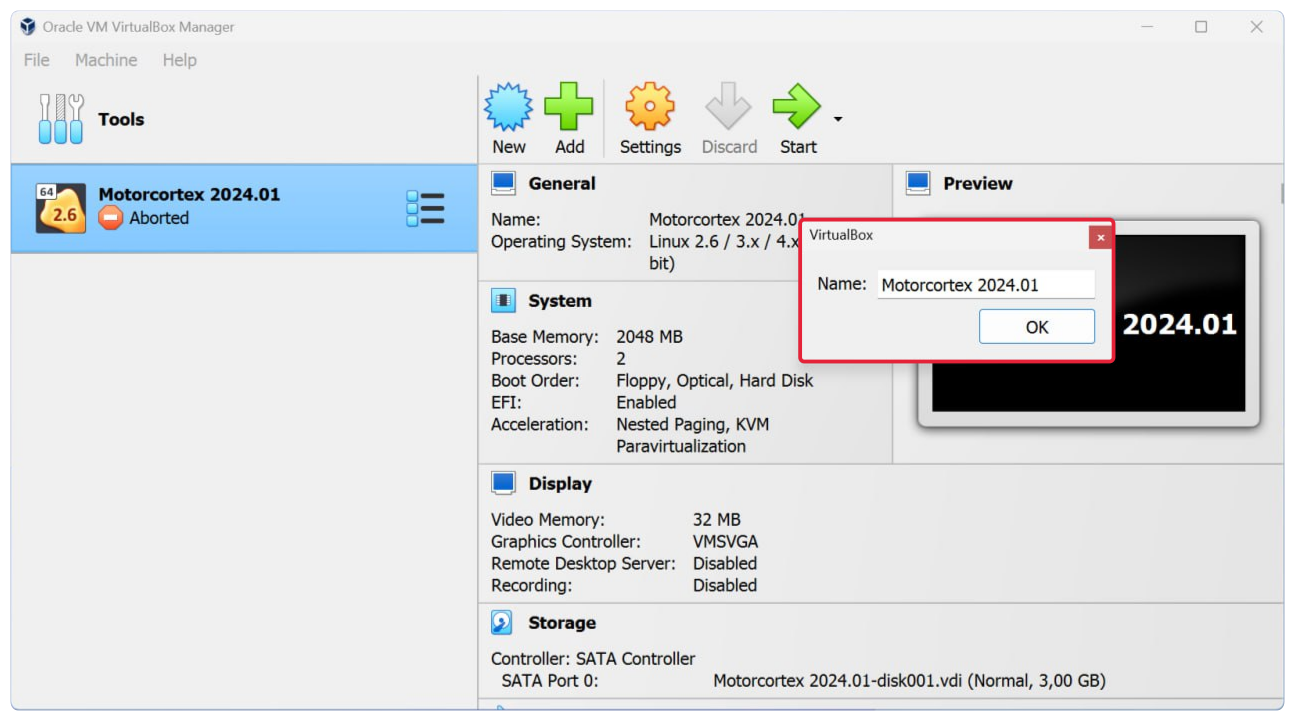Click the Motorcortex 2.6 OS icon

point(60,208)
